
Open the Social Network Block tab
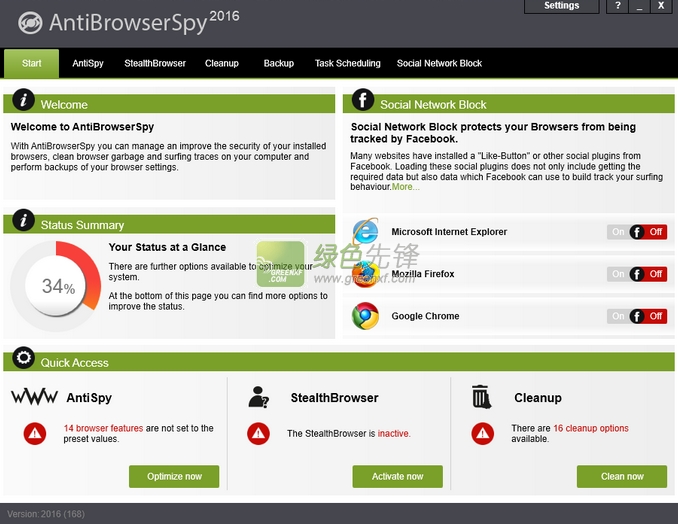439,64
